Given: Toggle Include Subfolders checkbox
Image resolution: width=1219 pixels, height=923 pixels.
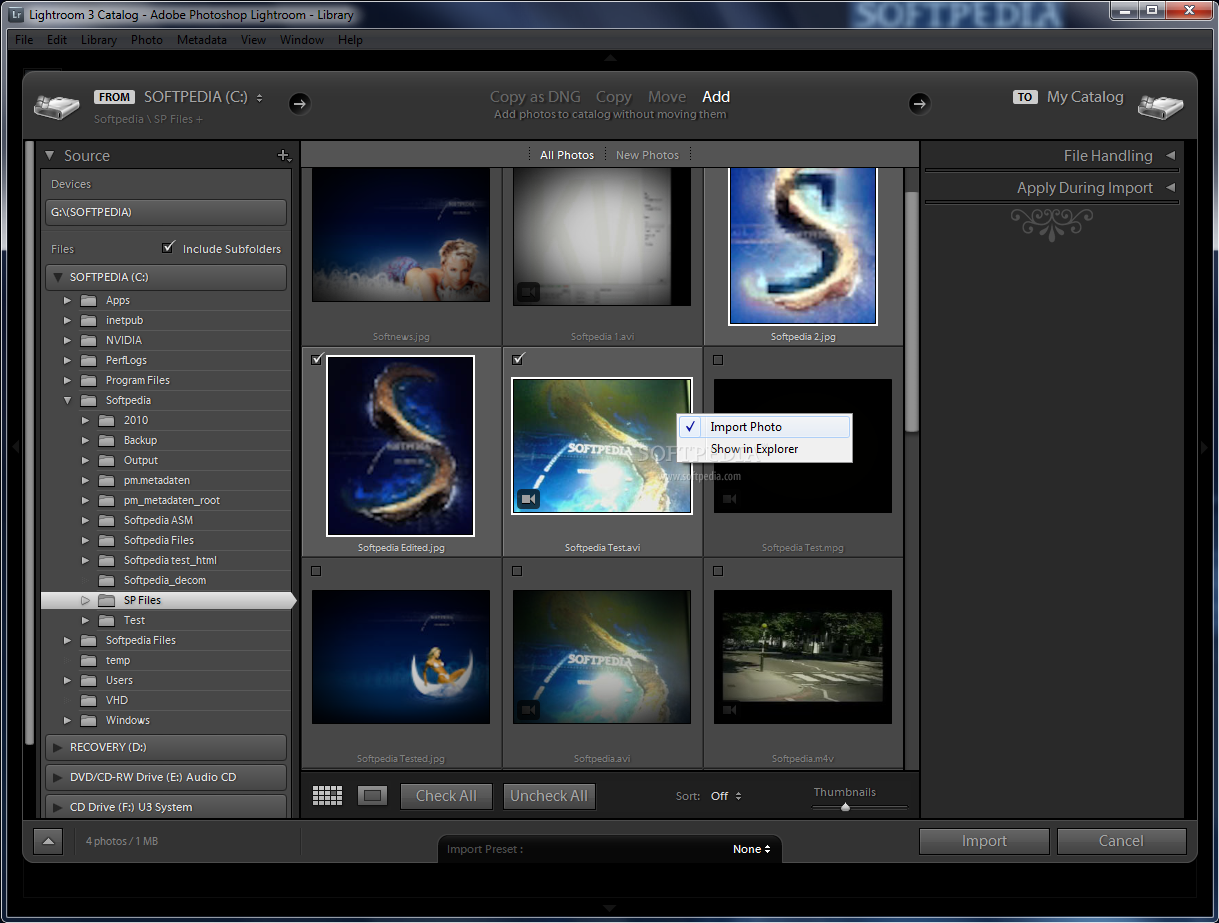Looking at the screenshot, I should [168, 248].
